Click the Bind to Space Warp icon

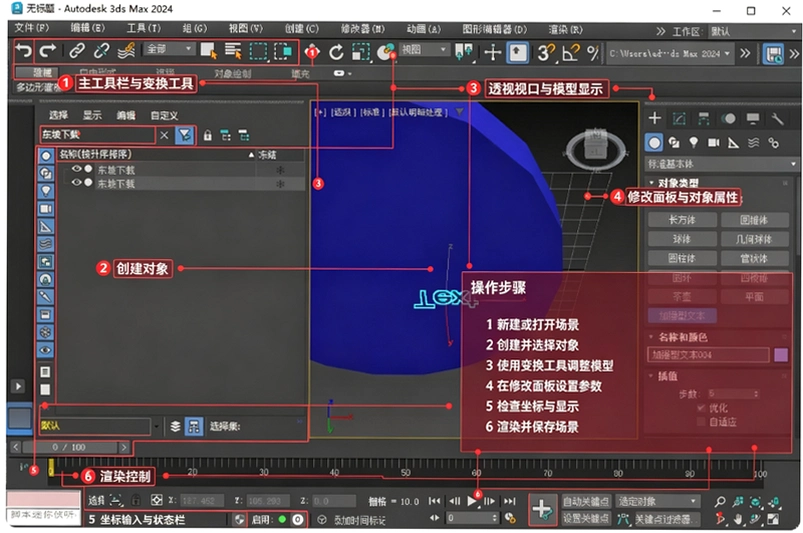(x=126, y=51)
